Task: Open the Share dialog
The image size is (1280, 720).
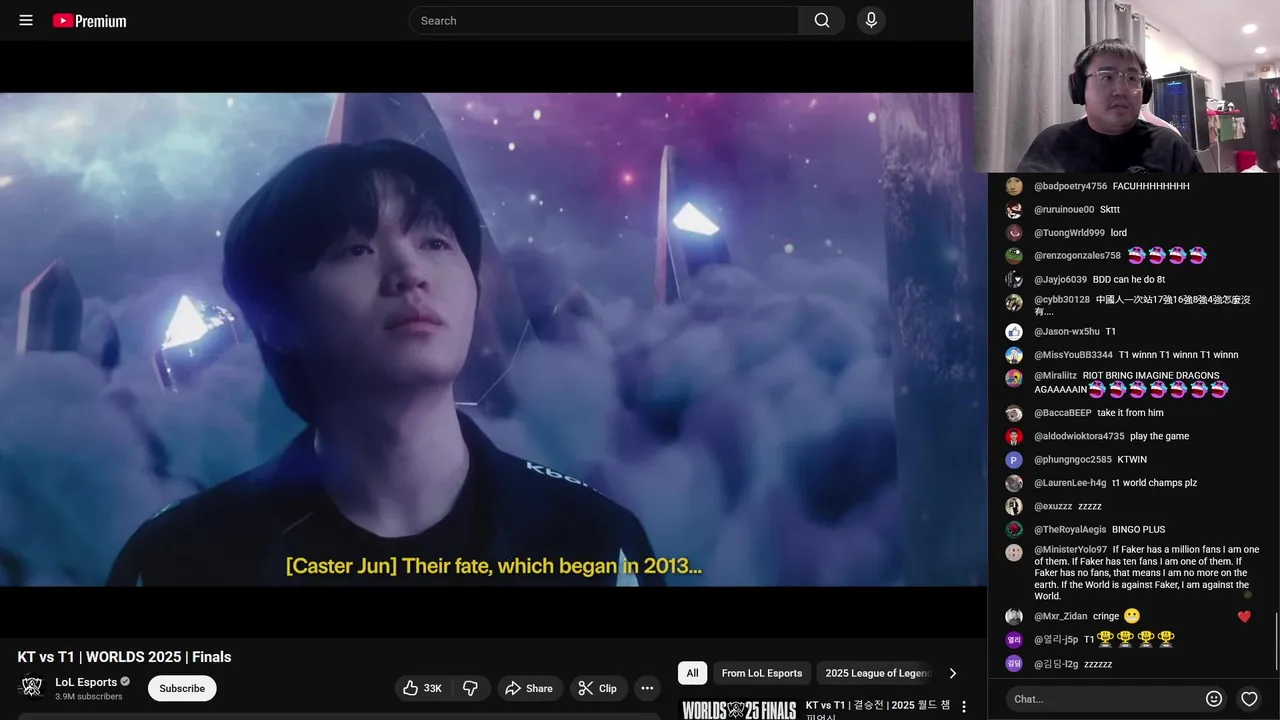Action: point(529,688)
